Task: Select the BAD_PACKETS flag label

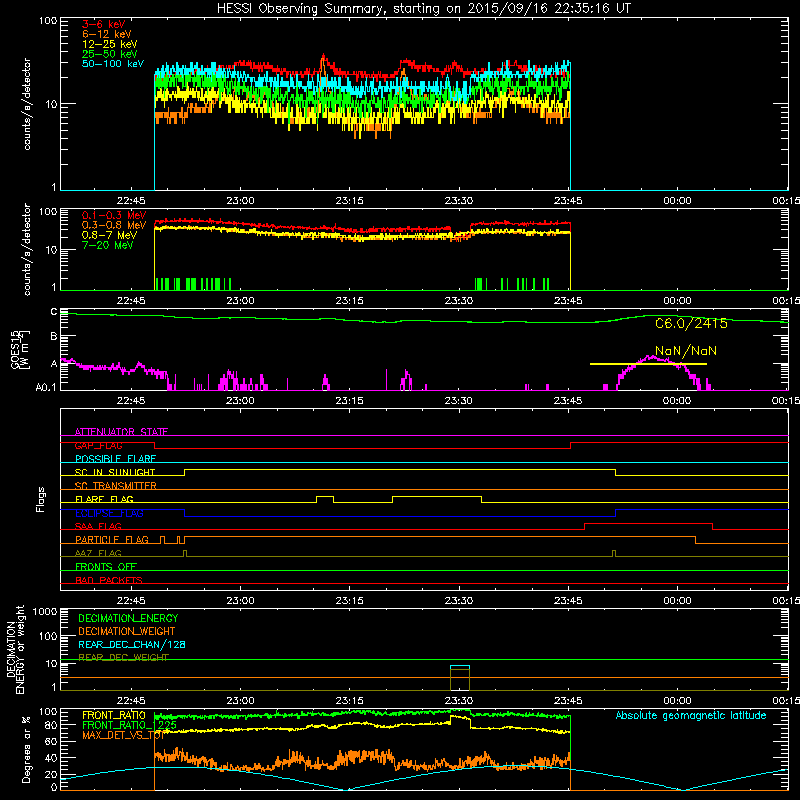Action: click(109, 580)
